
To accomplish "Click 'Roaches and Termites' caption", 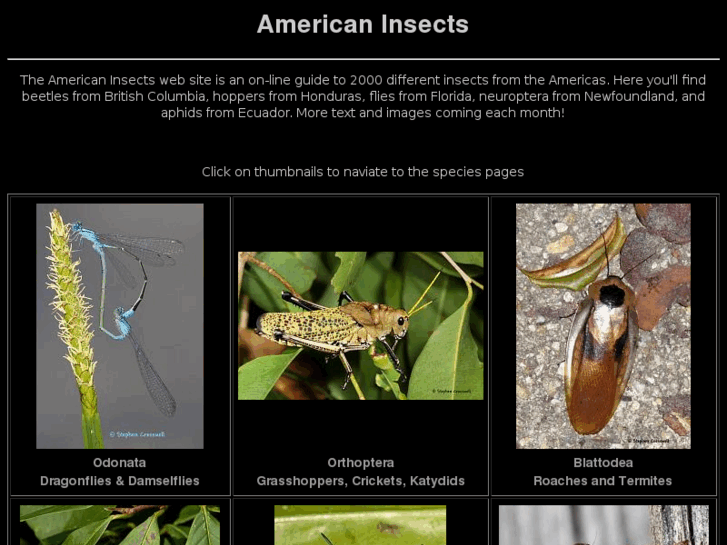I will (x=603, y=481).
